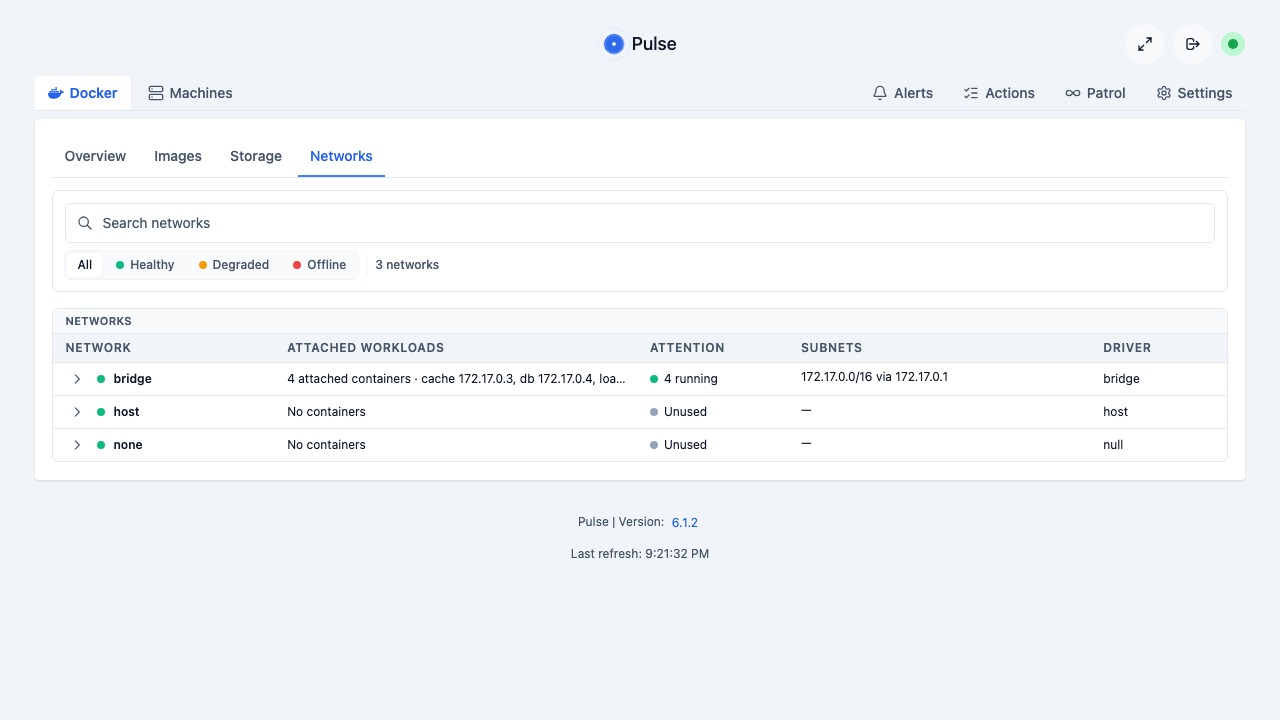This screenshot has height=720, width=1280.
Task: Click the Alerts bell icon
Action: (880, 93)
